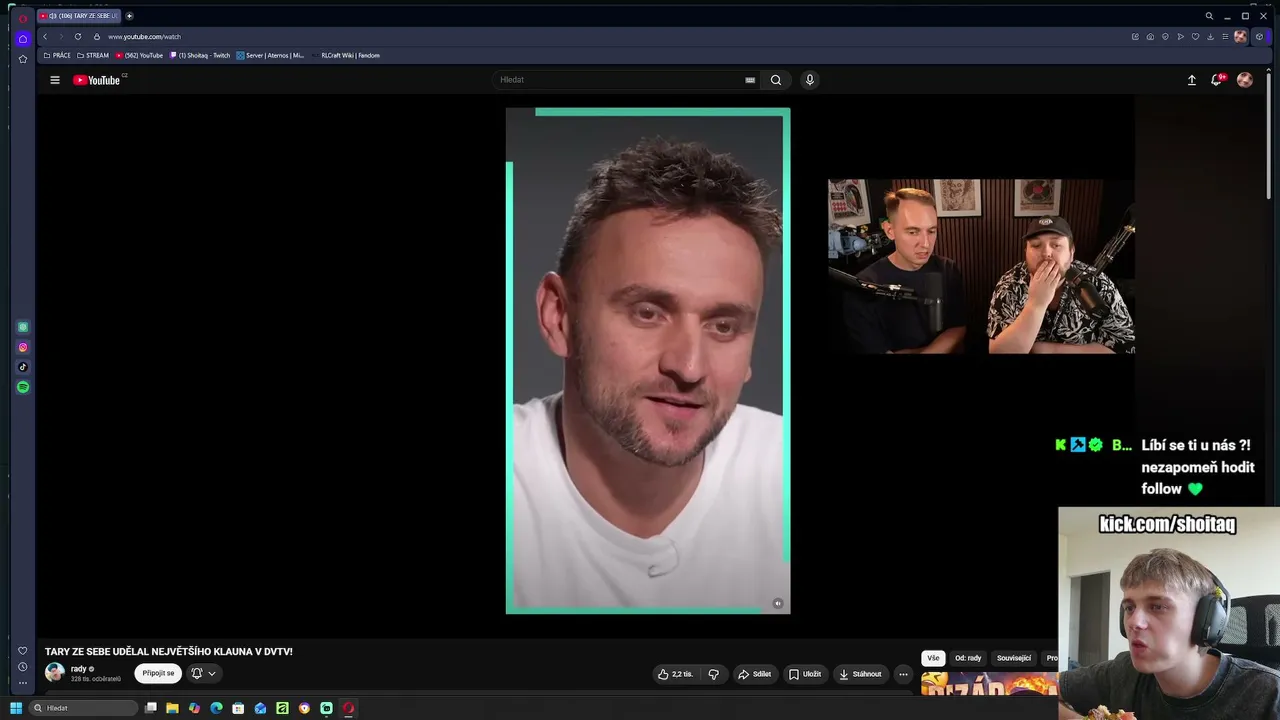Start voice search with the microphone
The height and width of the screenshot is (720, 1280).
[x=810, y=80]
